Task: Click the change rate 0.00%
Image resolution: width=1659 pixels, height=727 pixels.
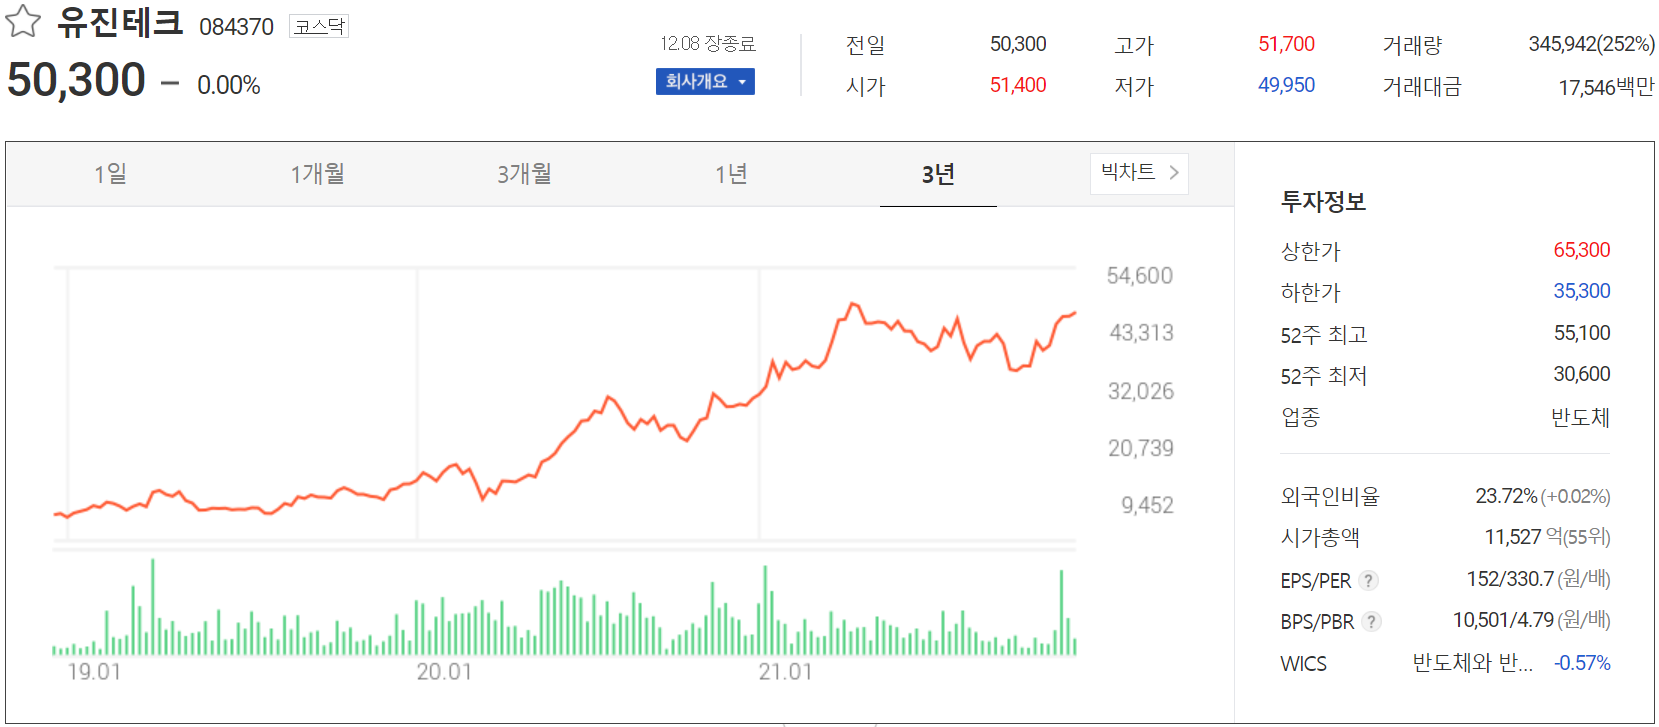Action: pos(229,86)
